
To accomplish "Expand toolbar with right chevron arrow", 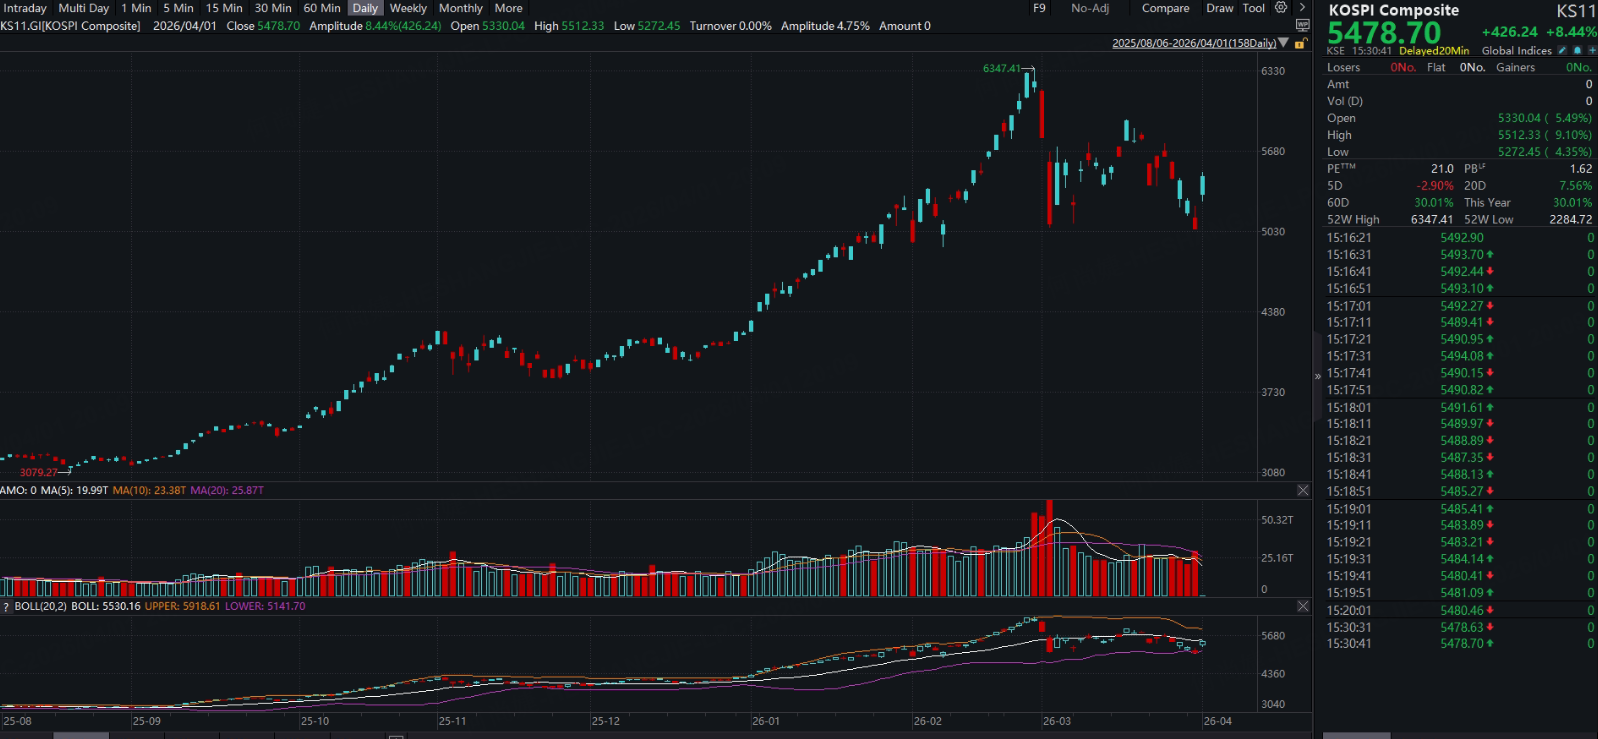I will pos(1302,8).
